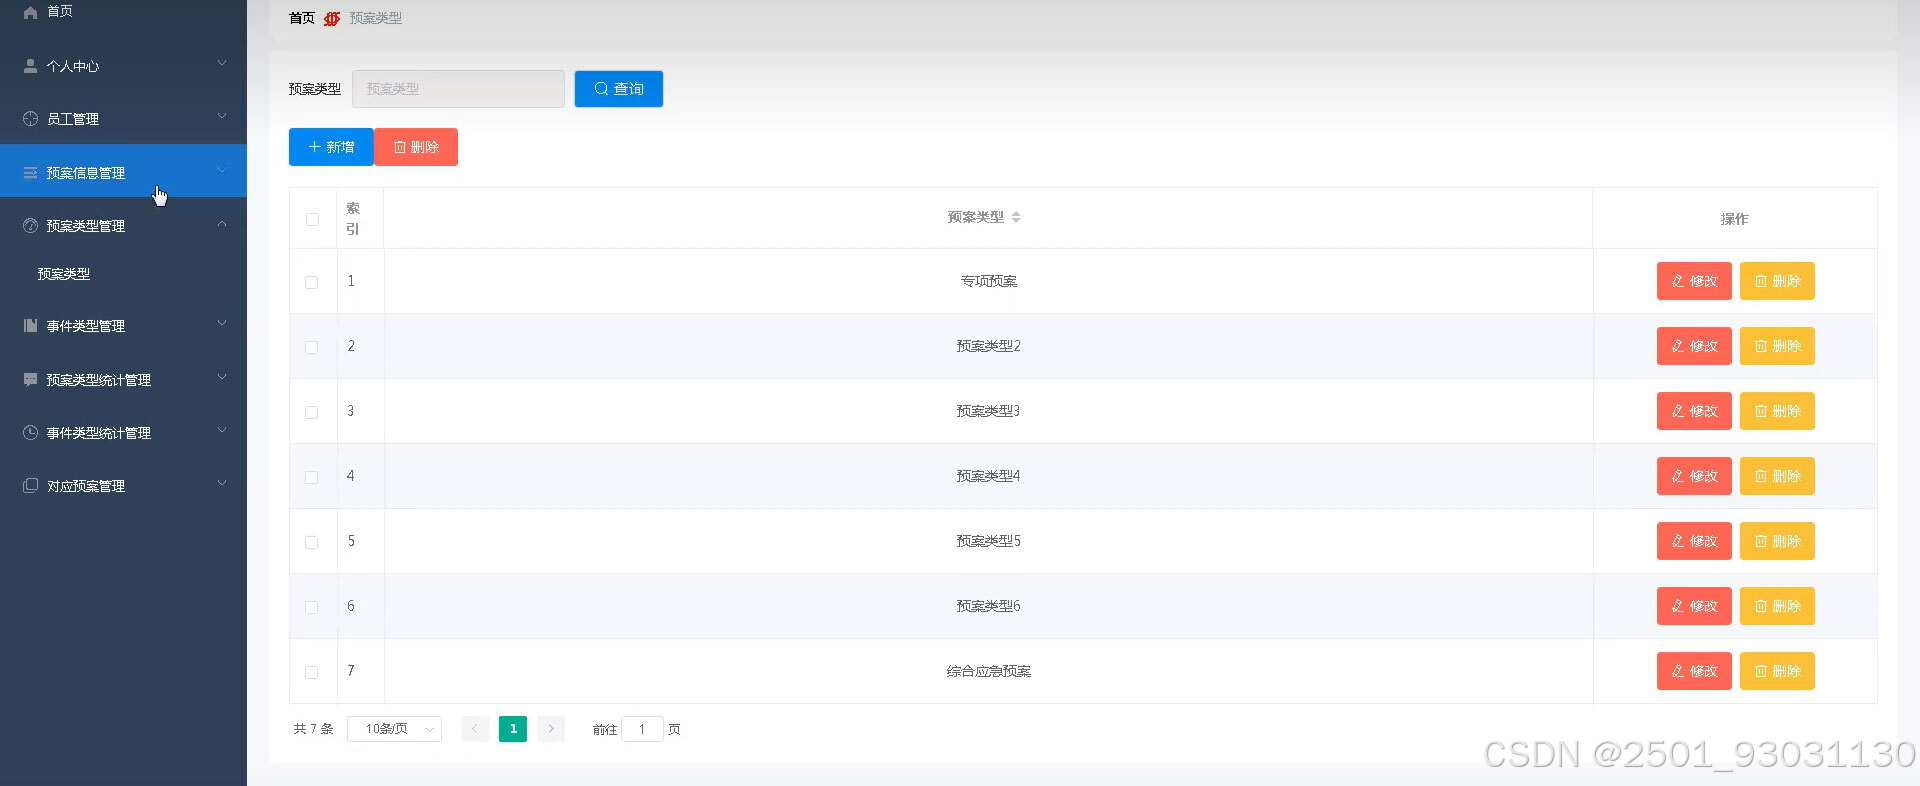
Task: Click the copy icon beside 对应预案管理
Action: point(30,486)
